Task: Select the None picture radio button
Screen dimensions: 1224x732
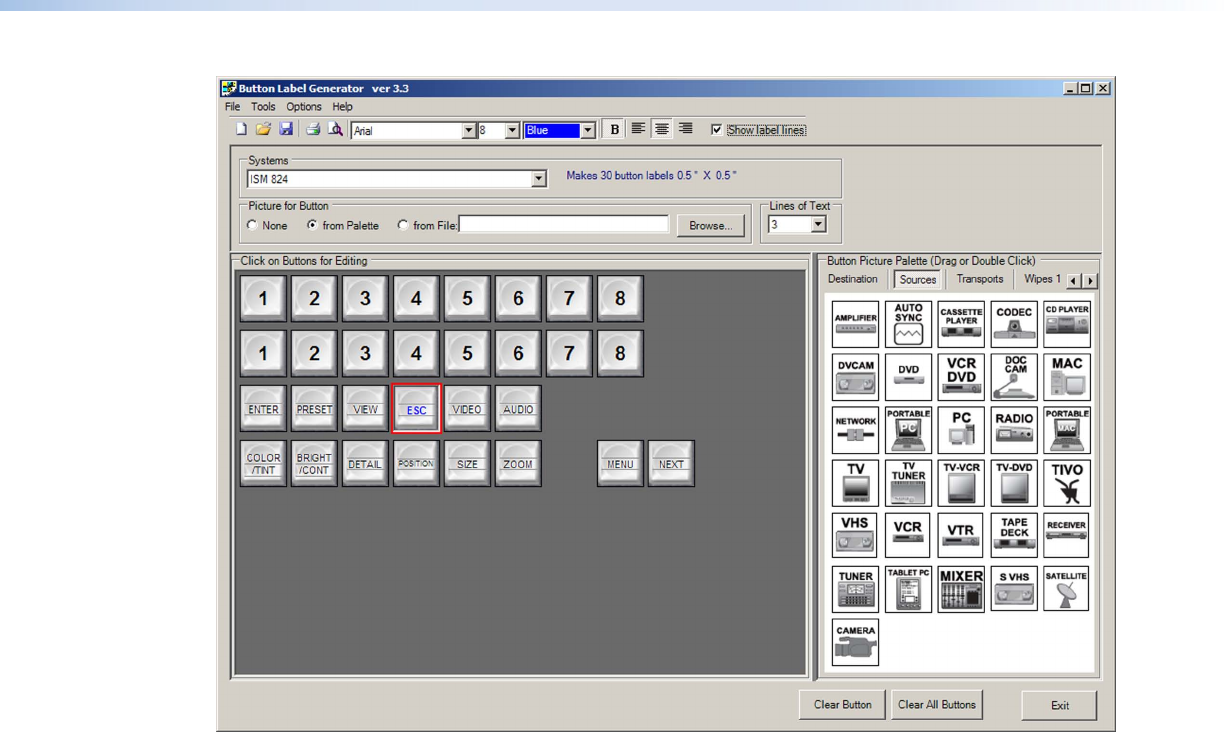Action: tap(252, 226)
